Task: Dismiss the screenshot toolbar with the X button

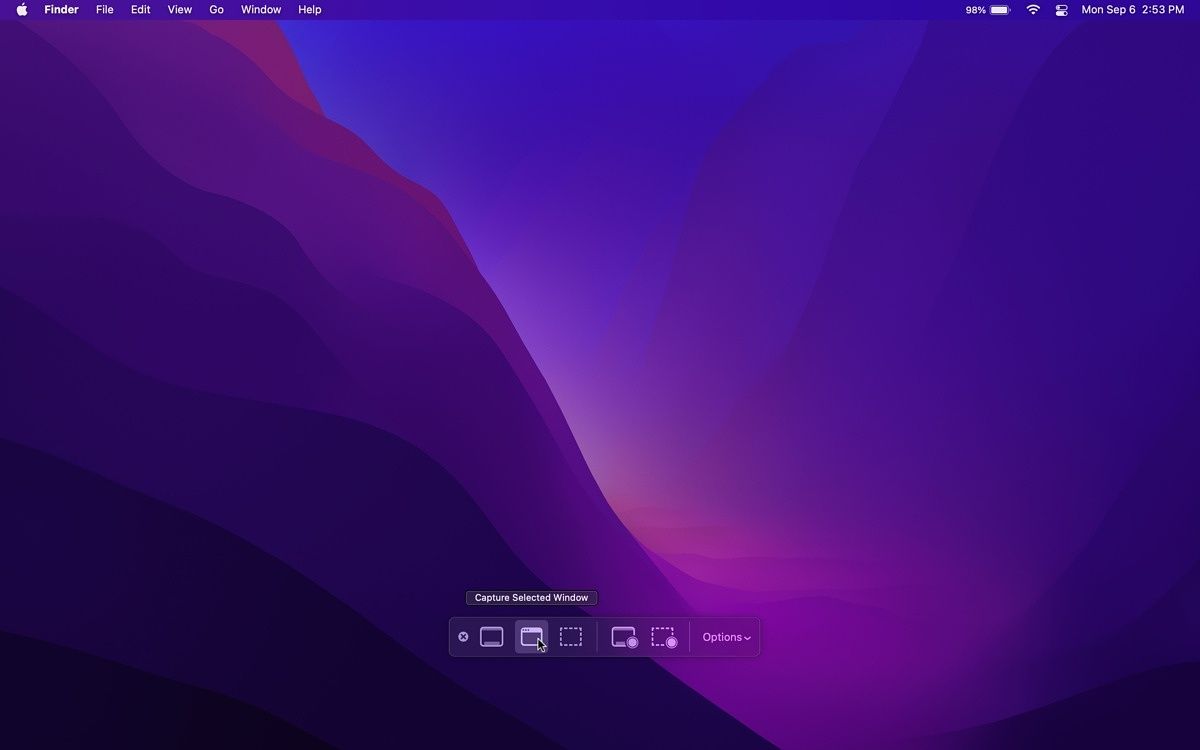Action: tap(463, 637)
